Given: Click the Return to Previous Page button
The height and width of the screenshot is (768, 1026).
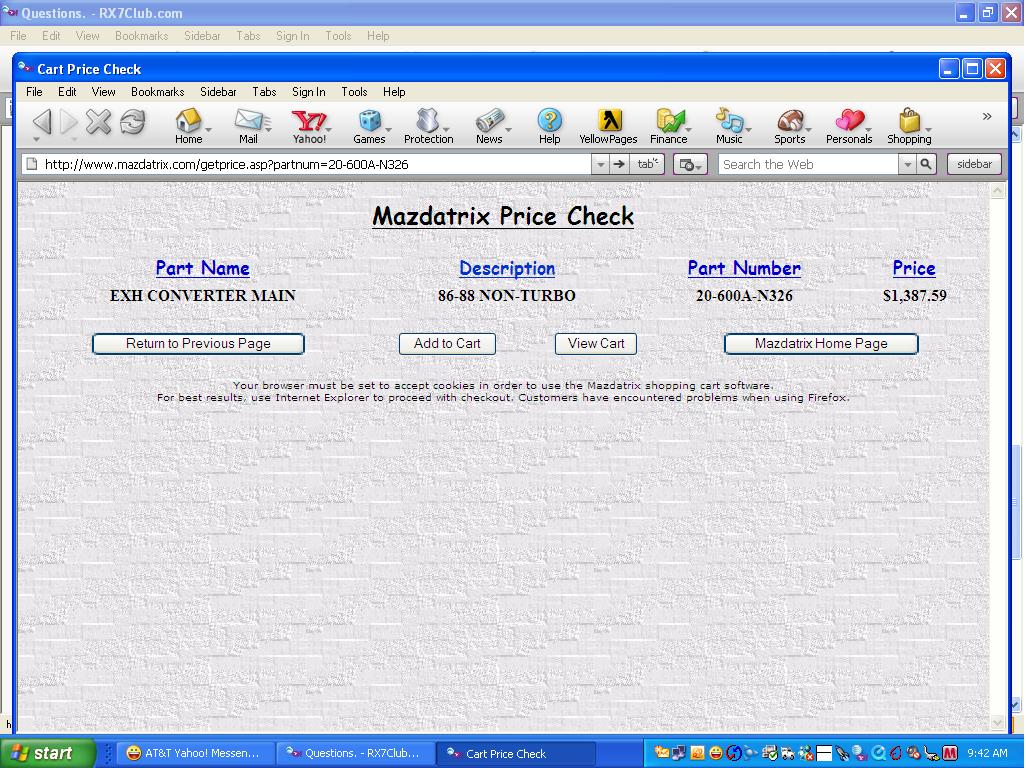Looking at the screenshot, I should tap(198, 343).
